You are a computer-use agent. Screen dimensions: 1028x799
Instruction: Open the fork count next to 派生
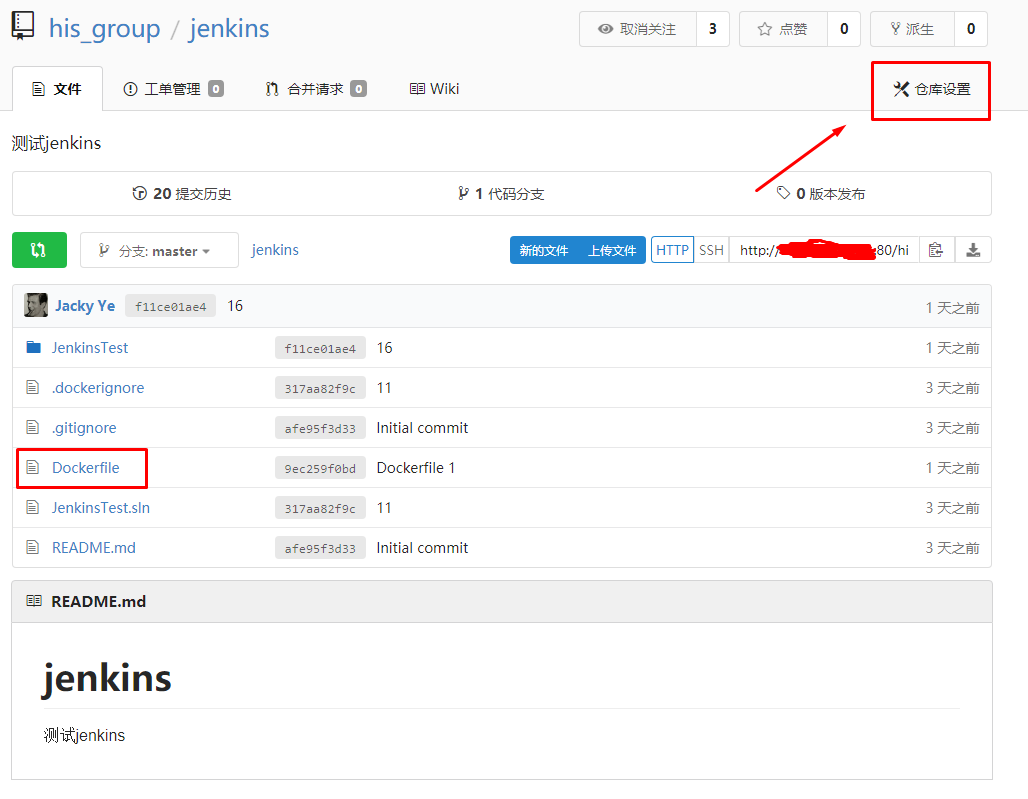pos(971,29)
